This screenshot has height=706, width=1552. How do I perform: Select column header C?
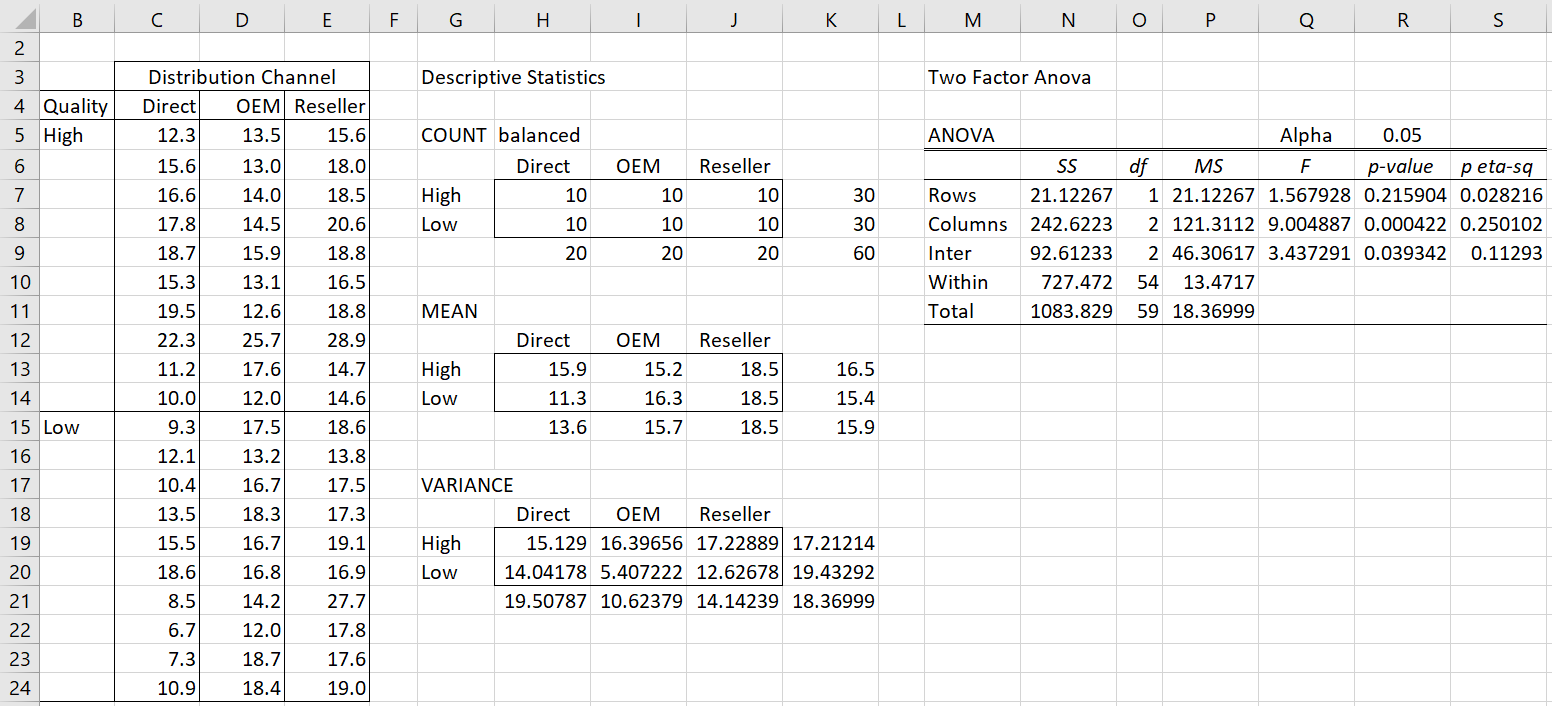(x=157, y=18)
